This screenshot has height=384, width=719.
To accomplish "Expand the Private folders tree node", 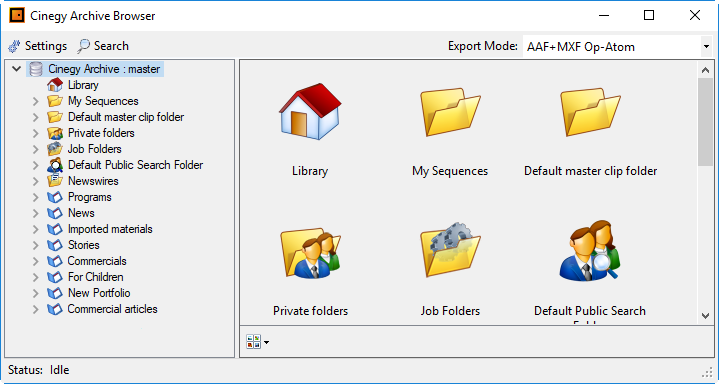I will pos(36,133).
